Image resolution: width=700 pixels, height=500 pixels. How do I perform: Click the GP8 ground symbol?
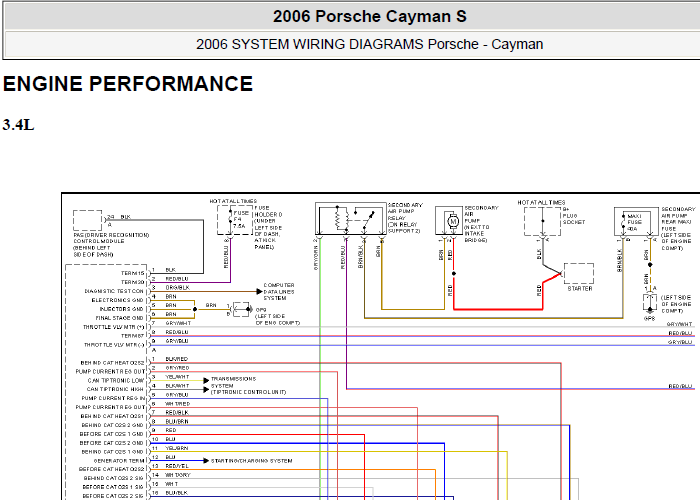(650, 303)
